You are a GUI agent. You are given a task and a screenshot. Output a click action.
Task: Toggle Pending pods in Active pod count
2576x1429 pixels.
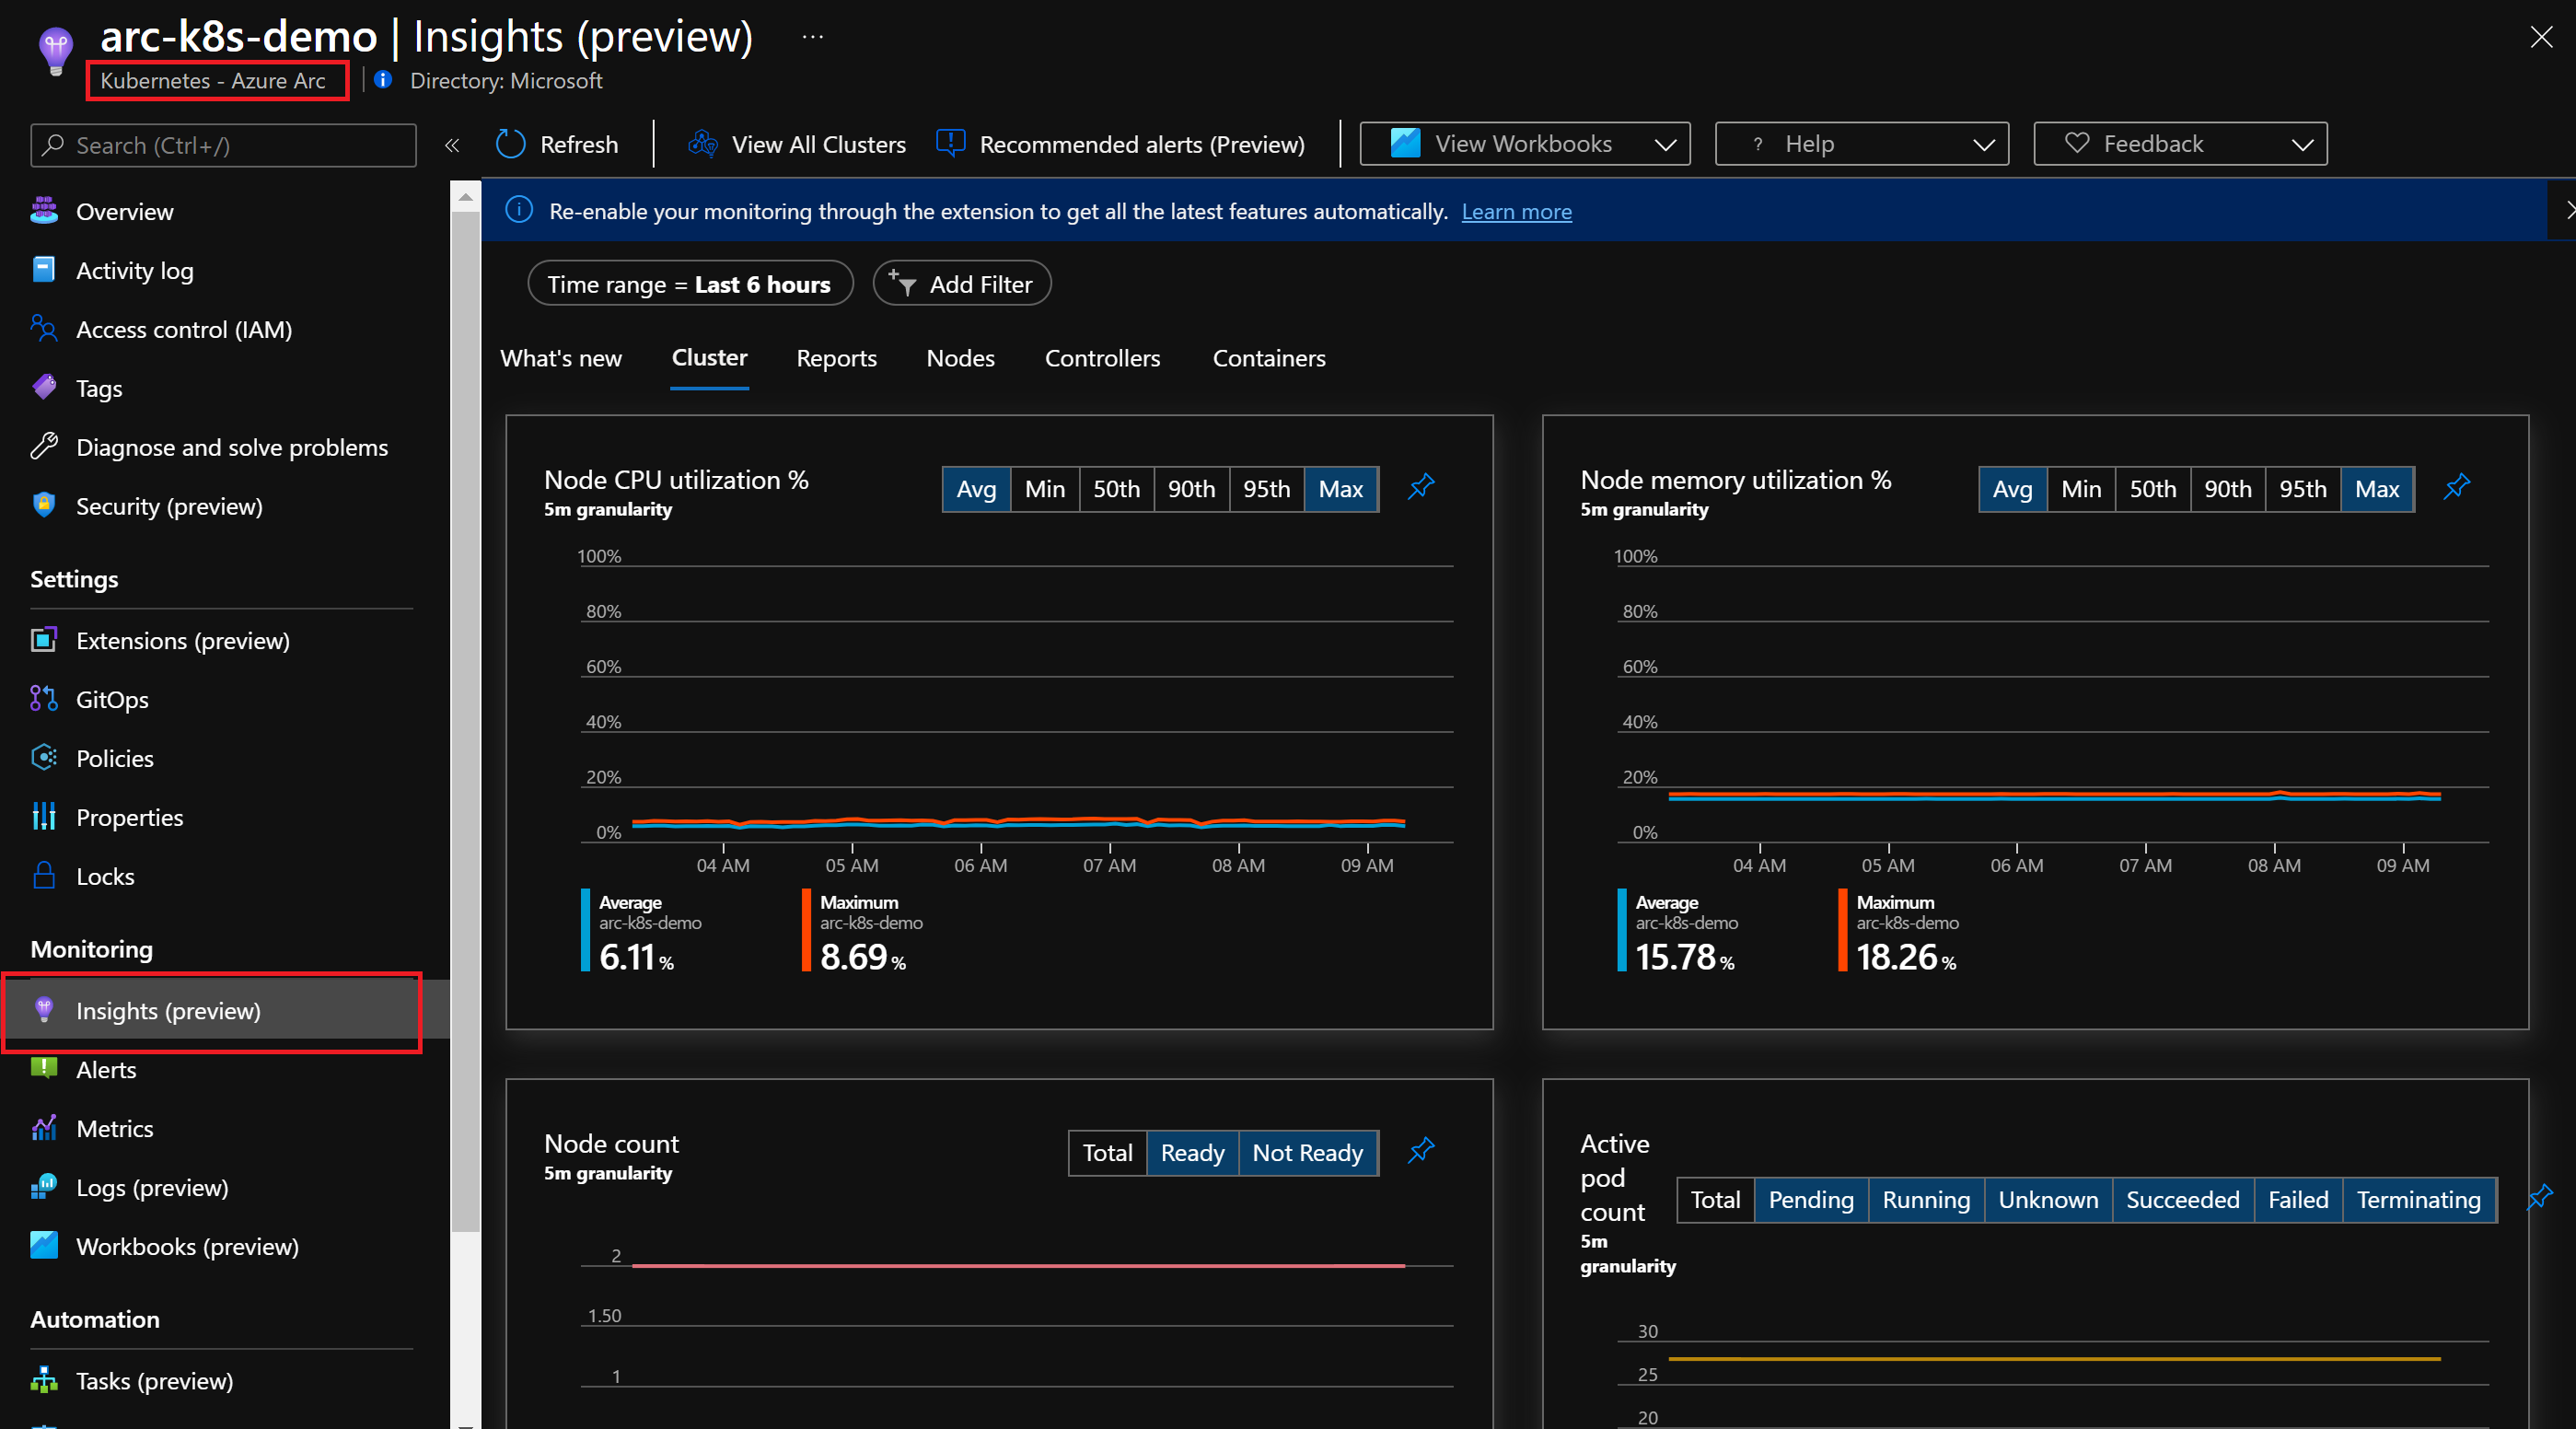click(x=1811, y=1199)
